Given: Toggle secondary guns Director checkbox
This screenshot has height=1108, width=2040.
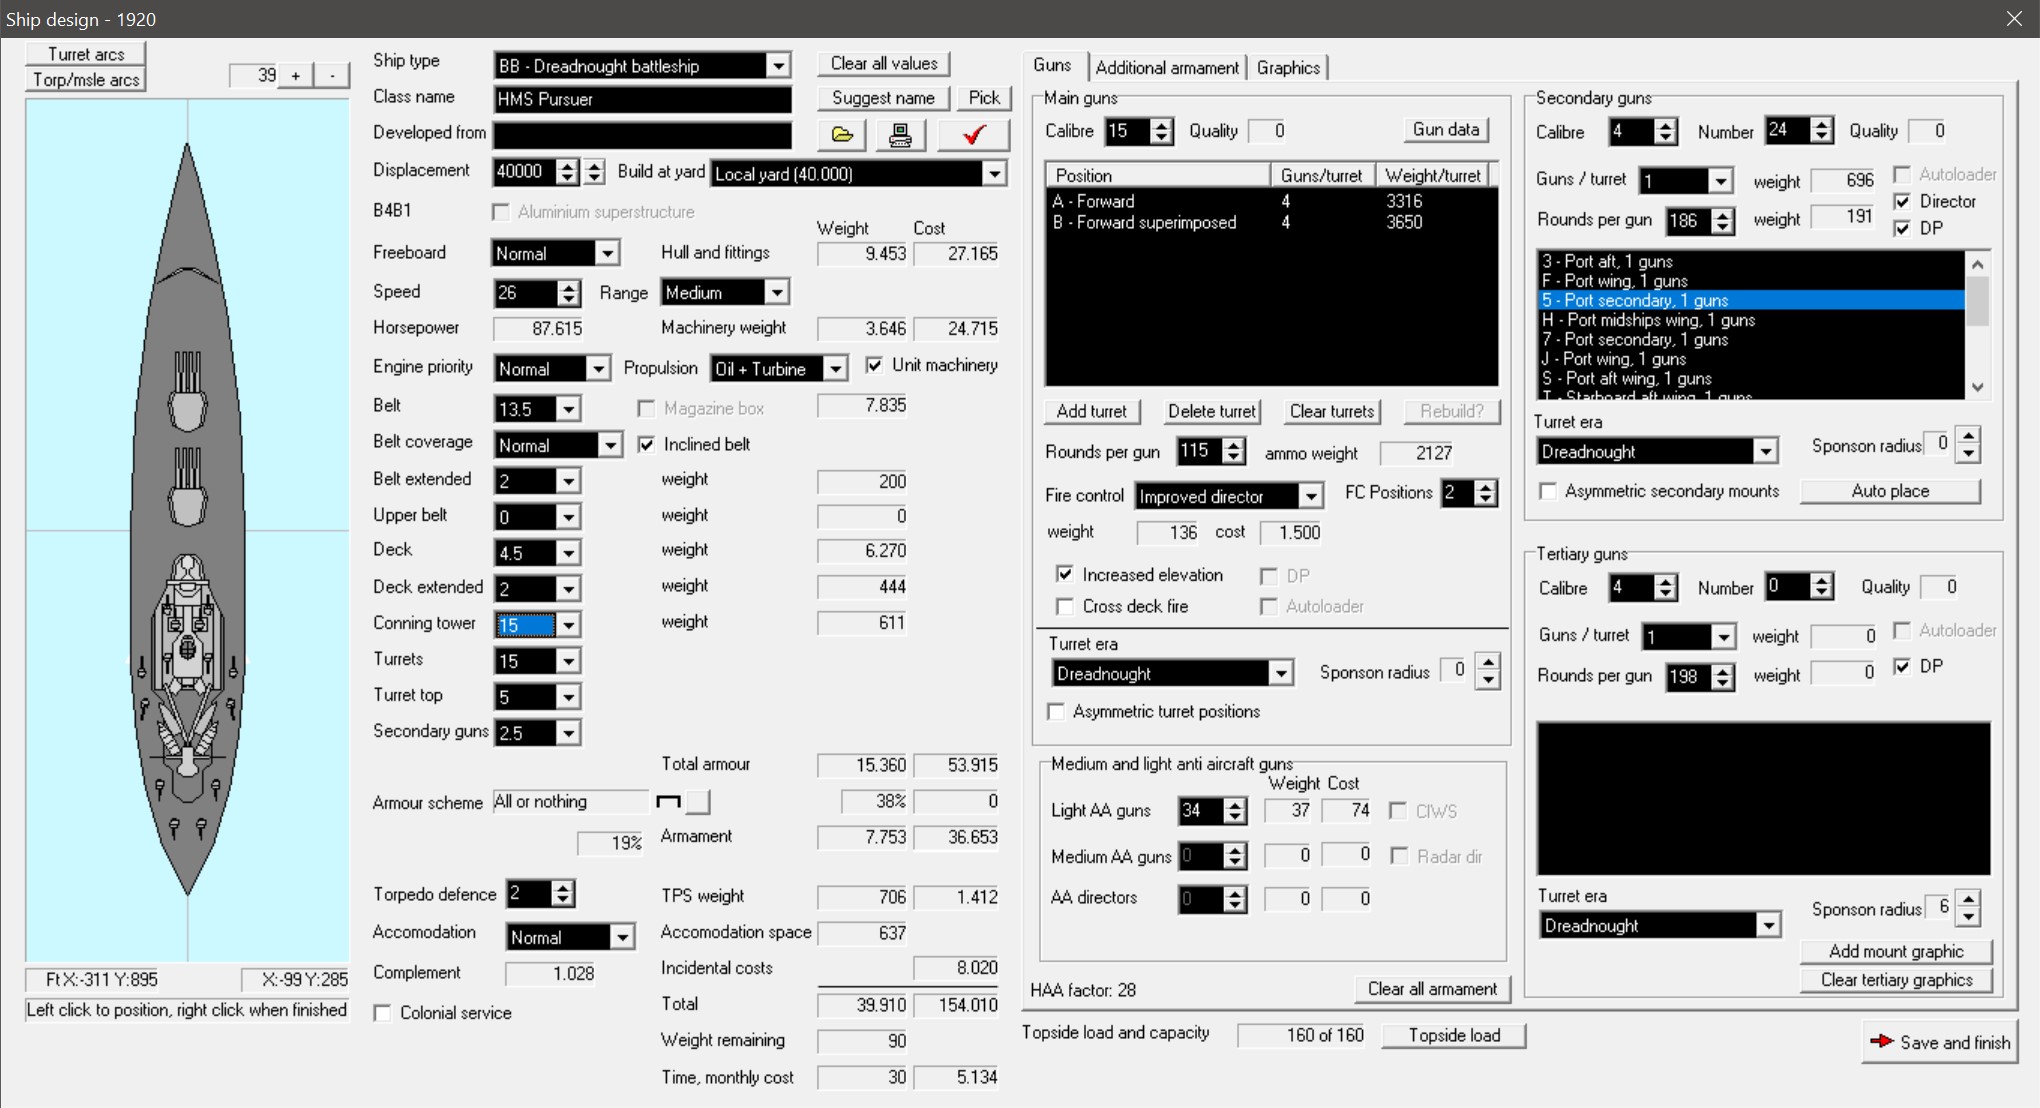Looking at the screenshot, I should (x=1902, y=201).
